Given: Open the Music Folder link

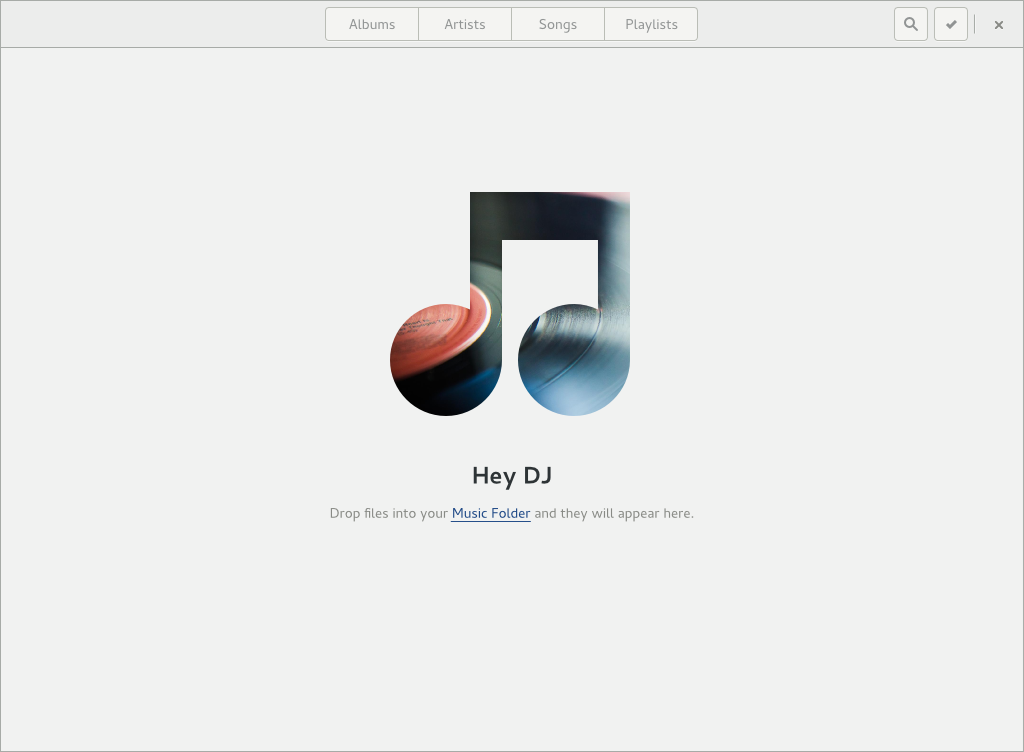Looking at the screenshot, I should click(491, 513).
